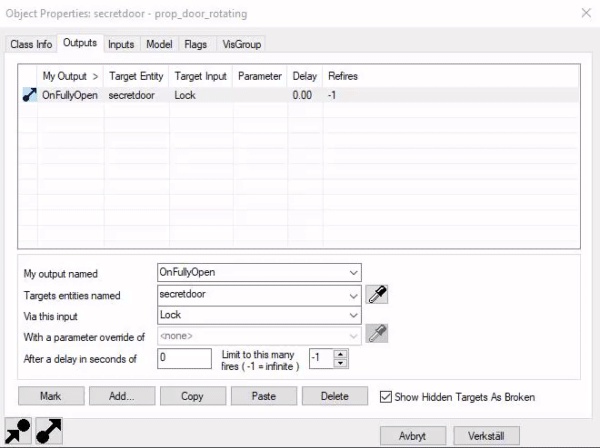Decrease the fire limit with down arrow
This screenshot has width=600, height=448.
[x=340, y=363]
